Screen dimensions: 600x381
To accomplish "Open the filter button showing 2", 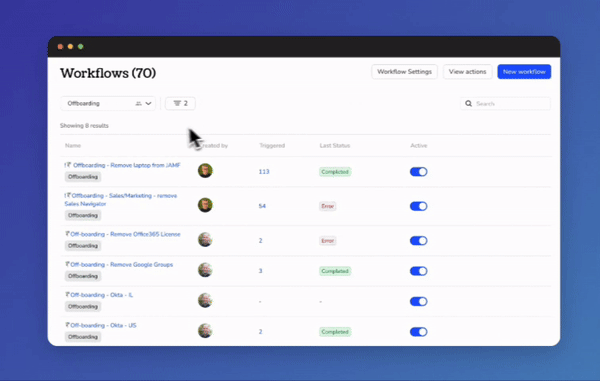I will [180, 103].
